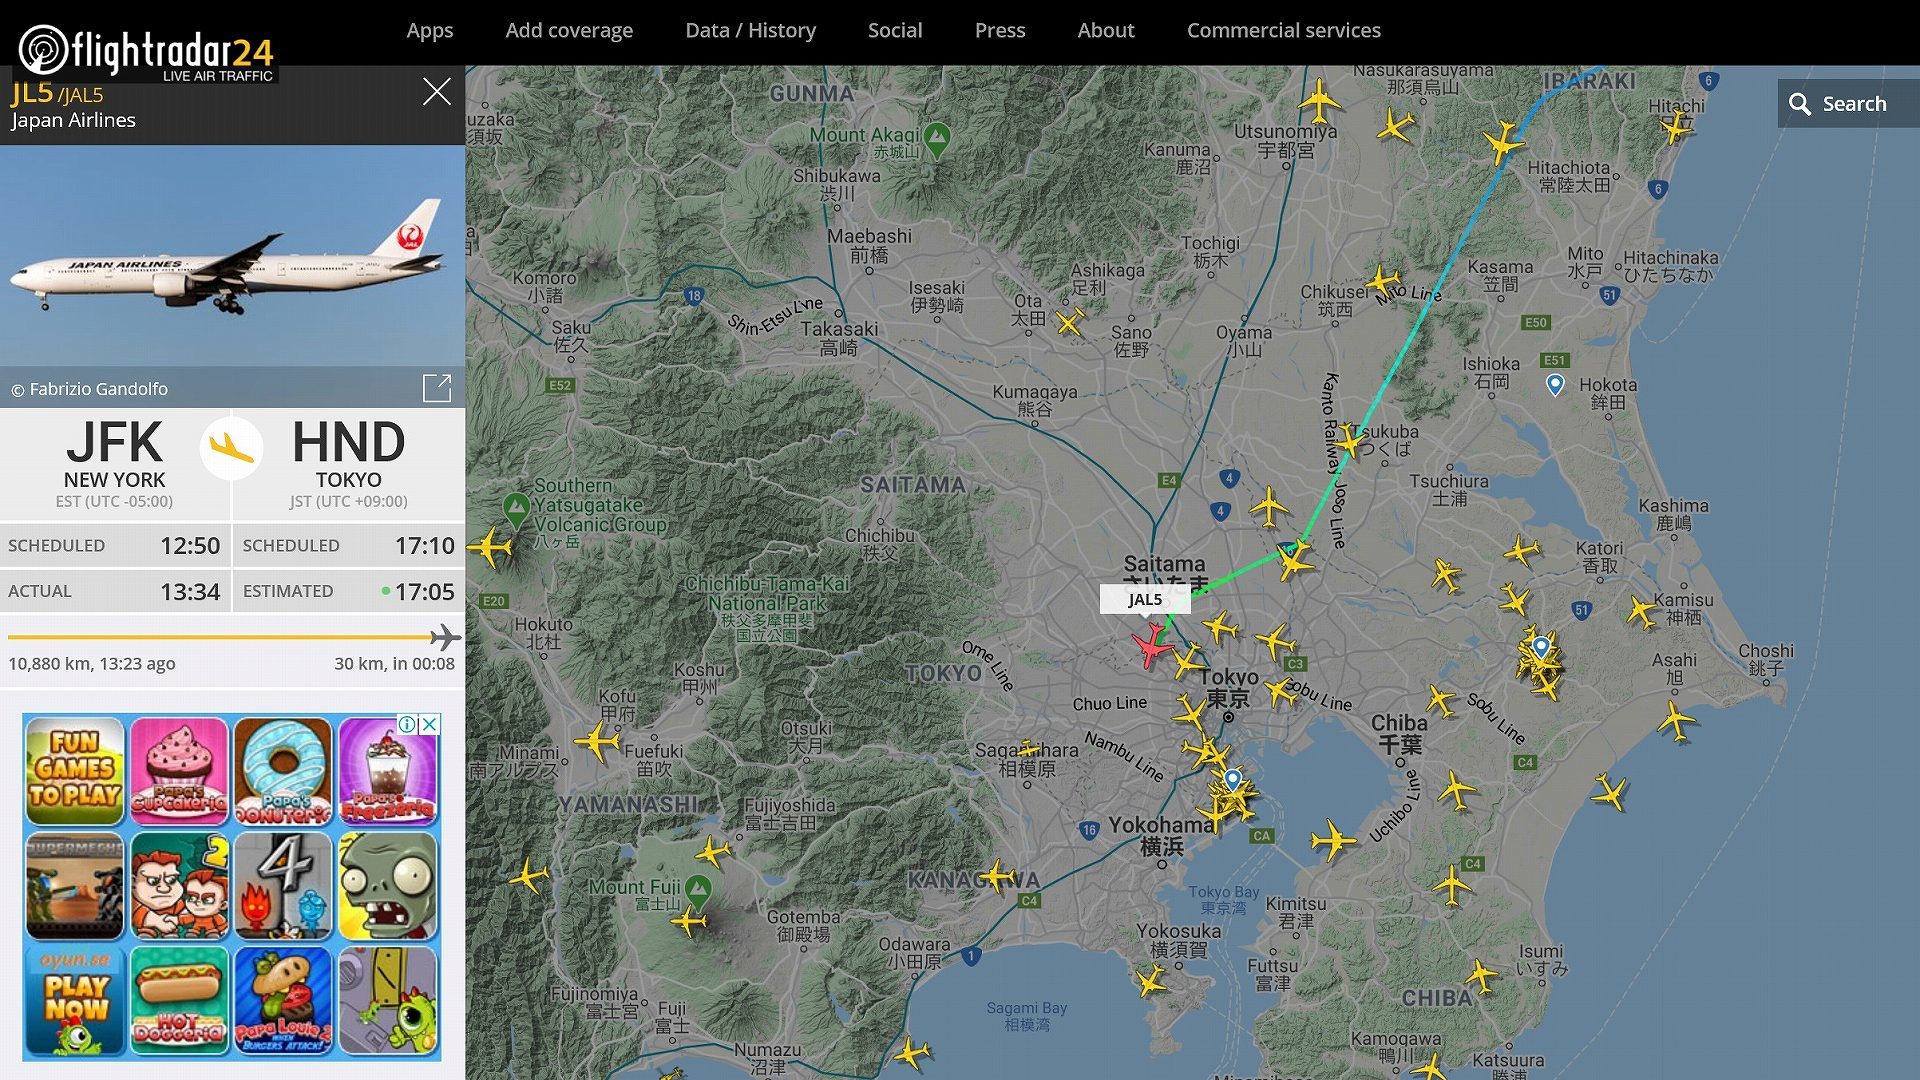
Task: Open Papa's Cupcakeria ad tile
Action: 180,770
